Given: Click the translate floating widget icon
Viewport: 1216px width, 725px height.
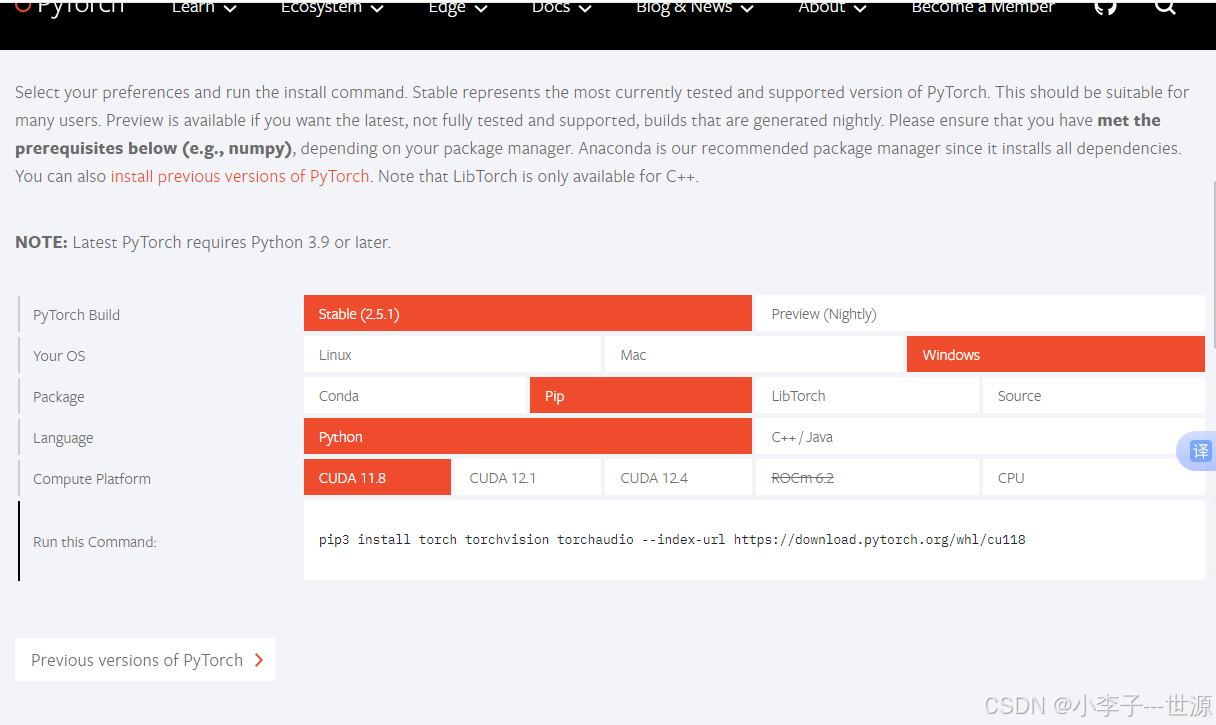Looking at the screenshot, I should tap(1199, 451).
